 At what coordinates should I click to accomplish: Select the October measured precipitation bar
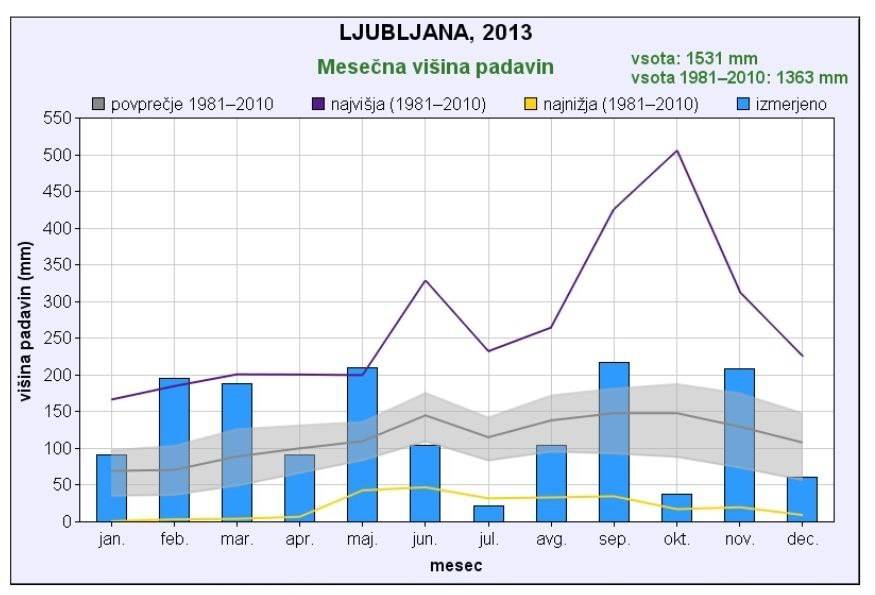coord(676,508)
